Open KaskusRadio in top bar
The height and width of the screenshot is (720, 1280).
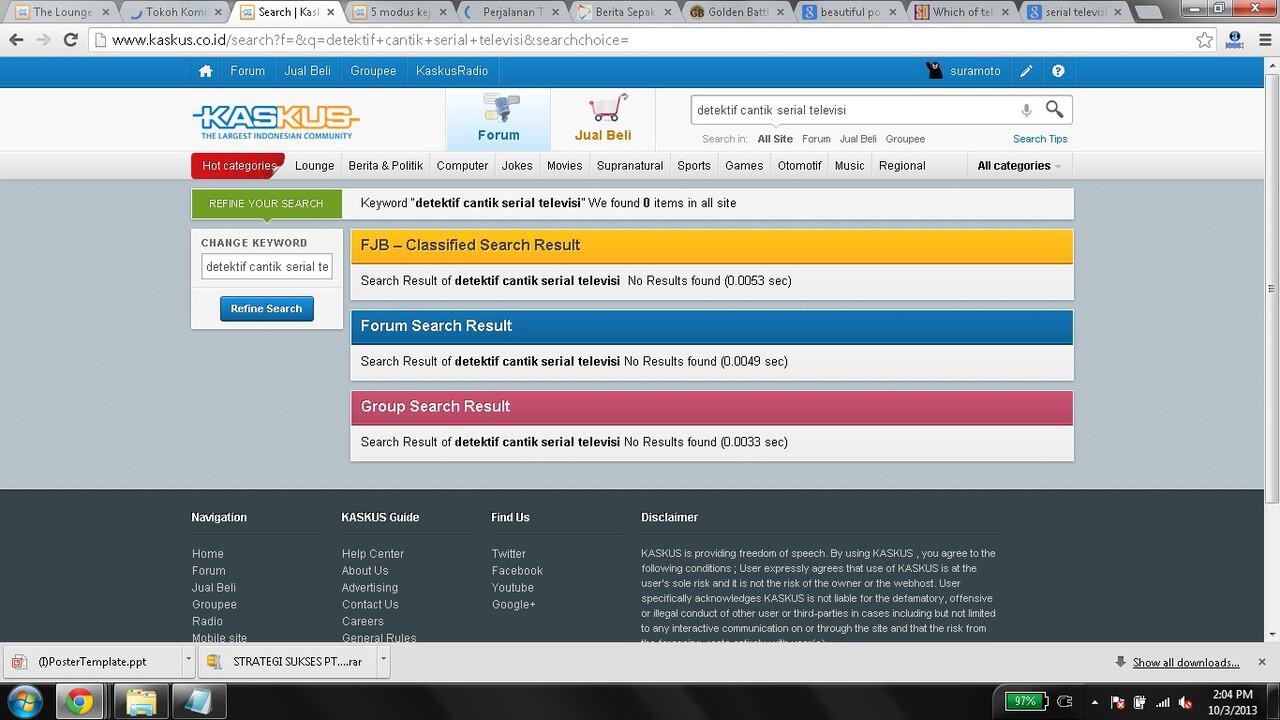pos(452,71)
